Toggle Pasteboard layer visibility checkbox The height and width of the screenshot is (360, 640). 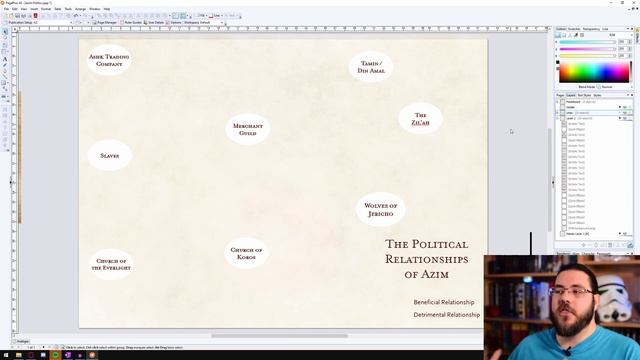(563, 102)
